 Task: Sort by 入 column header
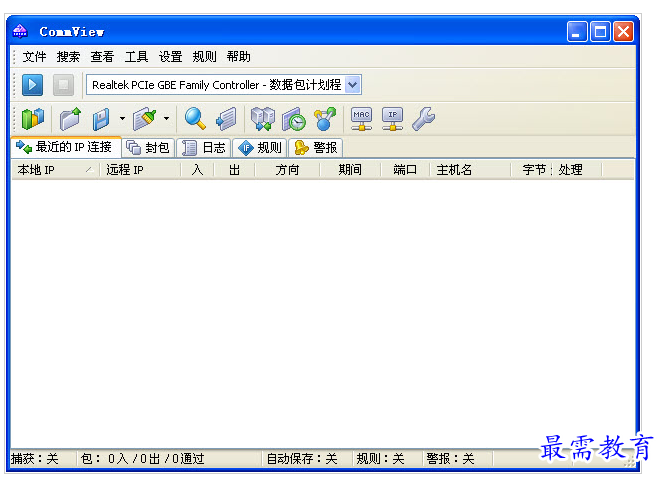(x=197, y=170)
